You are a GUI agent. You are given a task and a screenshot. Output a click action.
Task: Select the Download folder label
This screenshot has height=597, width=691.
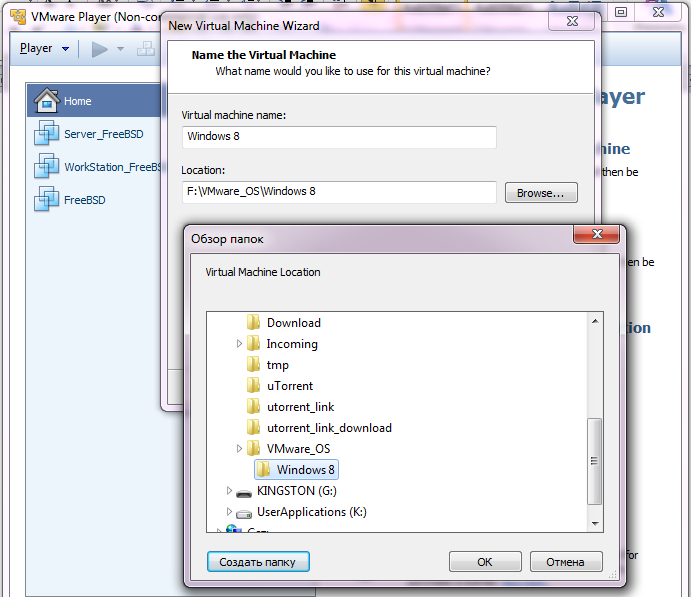click(293, 323)
